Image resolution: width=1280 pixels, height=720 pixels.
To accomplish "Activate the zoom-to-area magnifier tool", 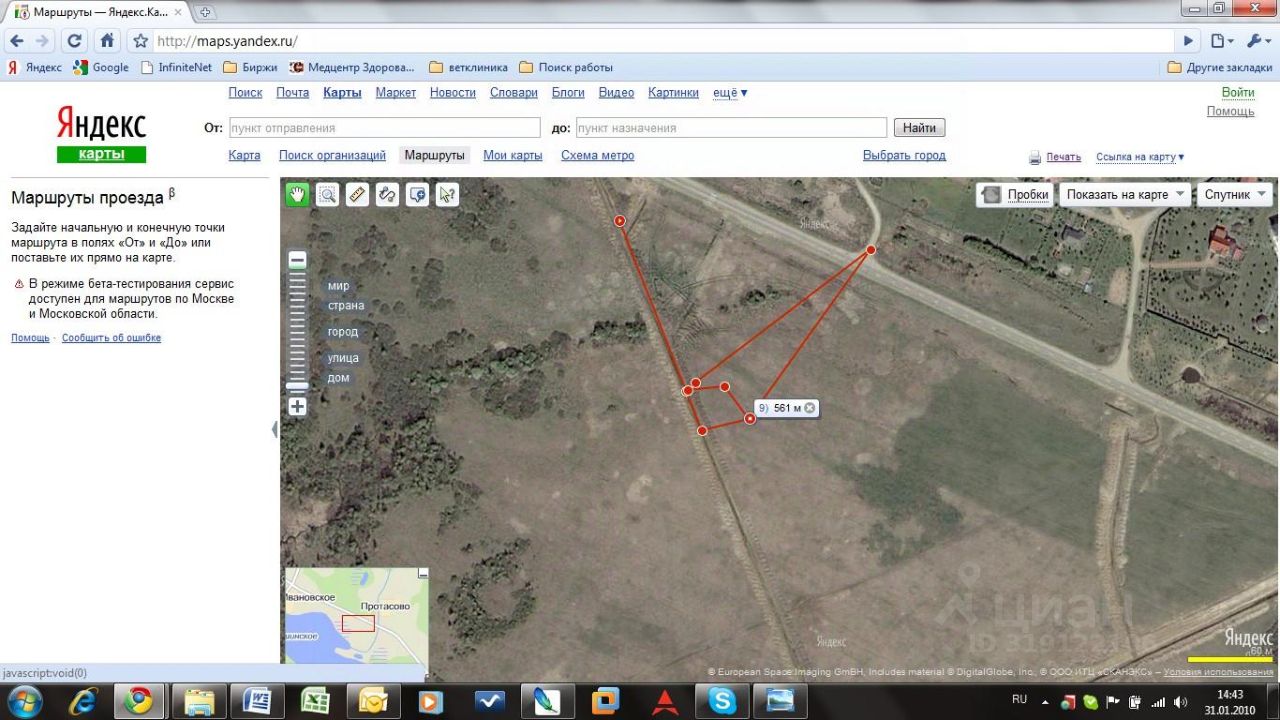I will 327,195.
